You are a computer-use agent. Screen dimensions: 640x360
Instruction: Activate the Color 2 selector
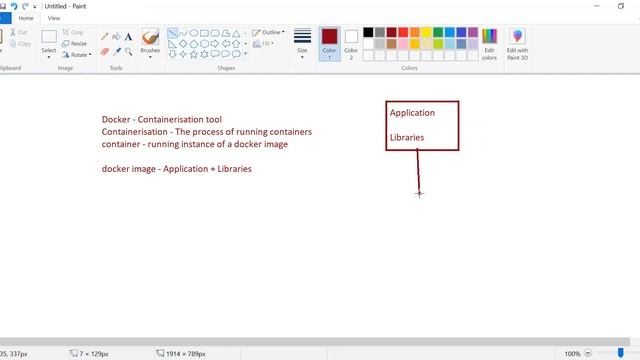(351, 44)
